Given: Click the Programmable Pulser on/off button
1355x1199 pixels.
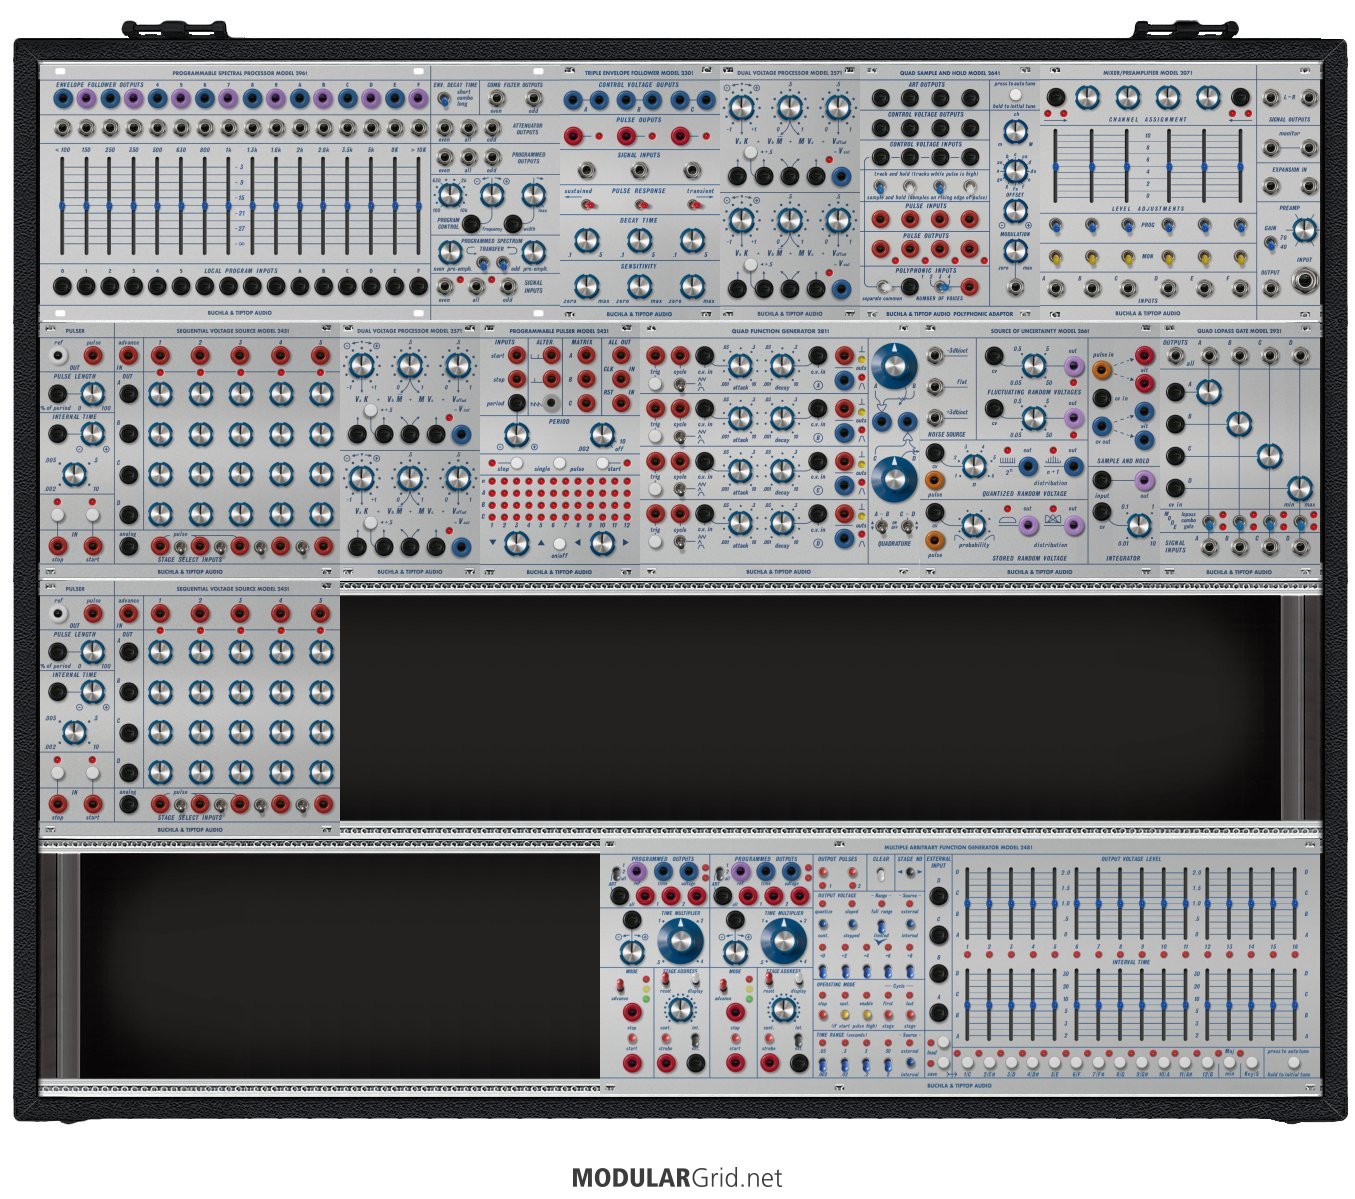Looking at the screenshot, I should coord(559,543).
